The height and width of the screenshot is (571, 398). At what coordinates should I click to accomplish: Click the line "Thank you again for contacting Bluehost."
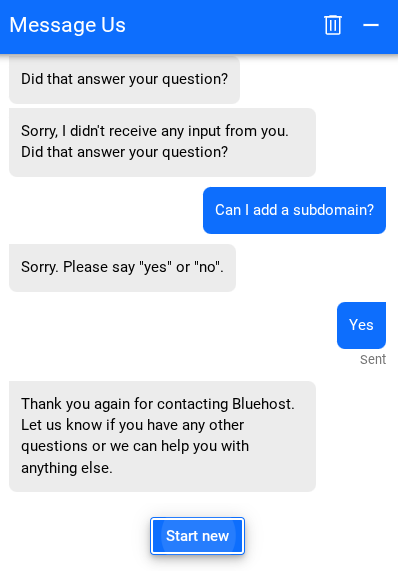(158, 404)
